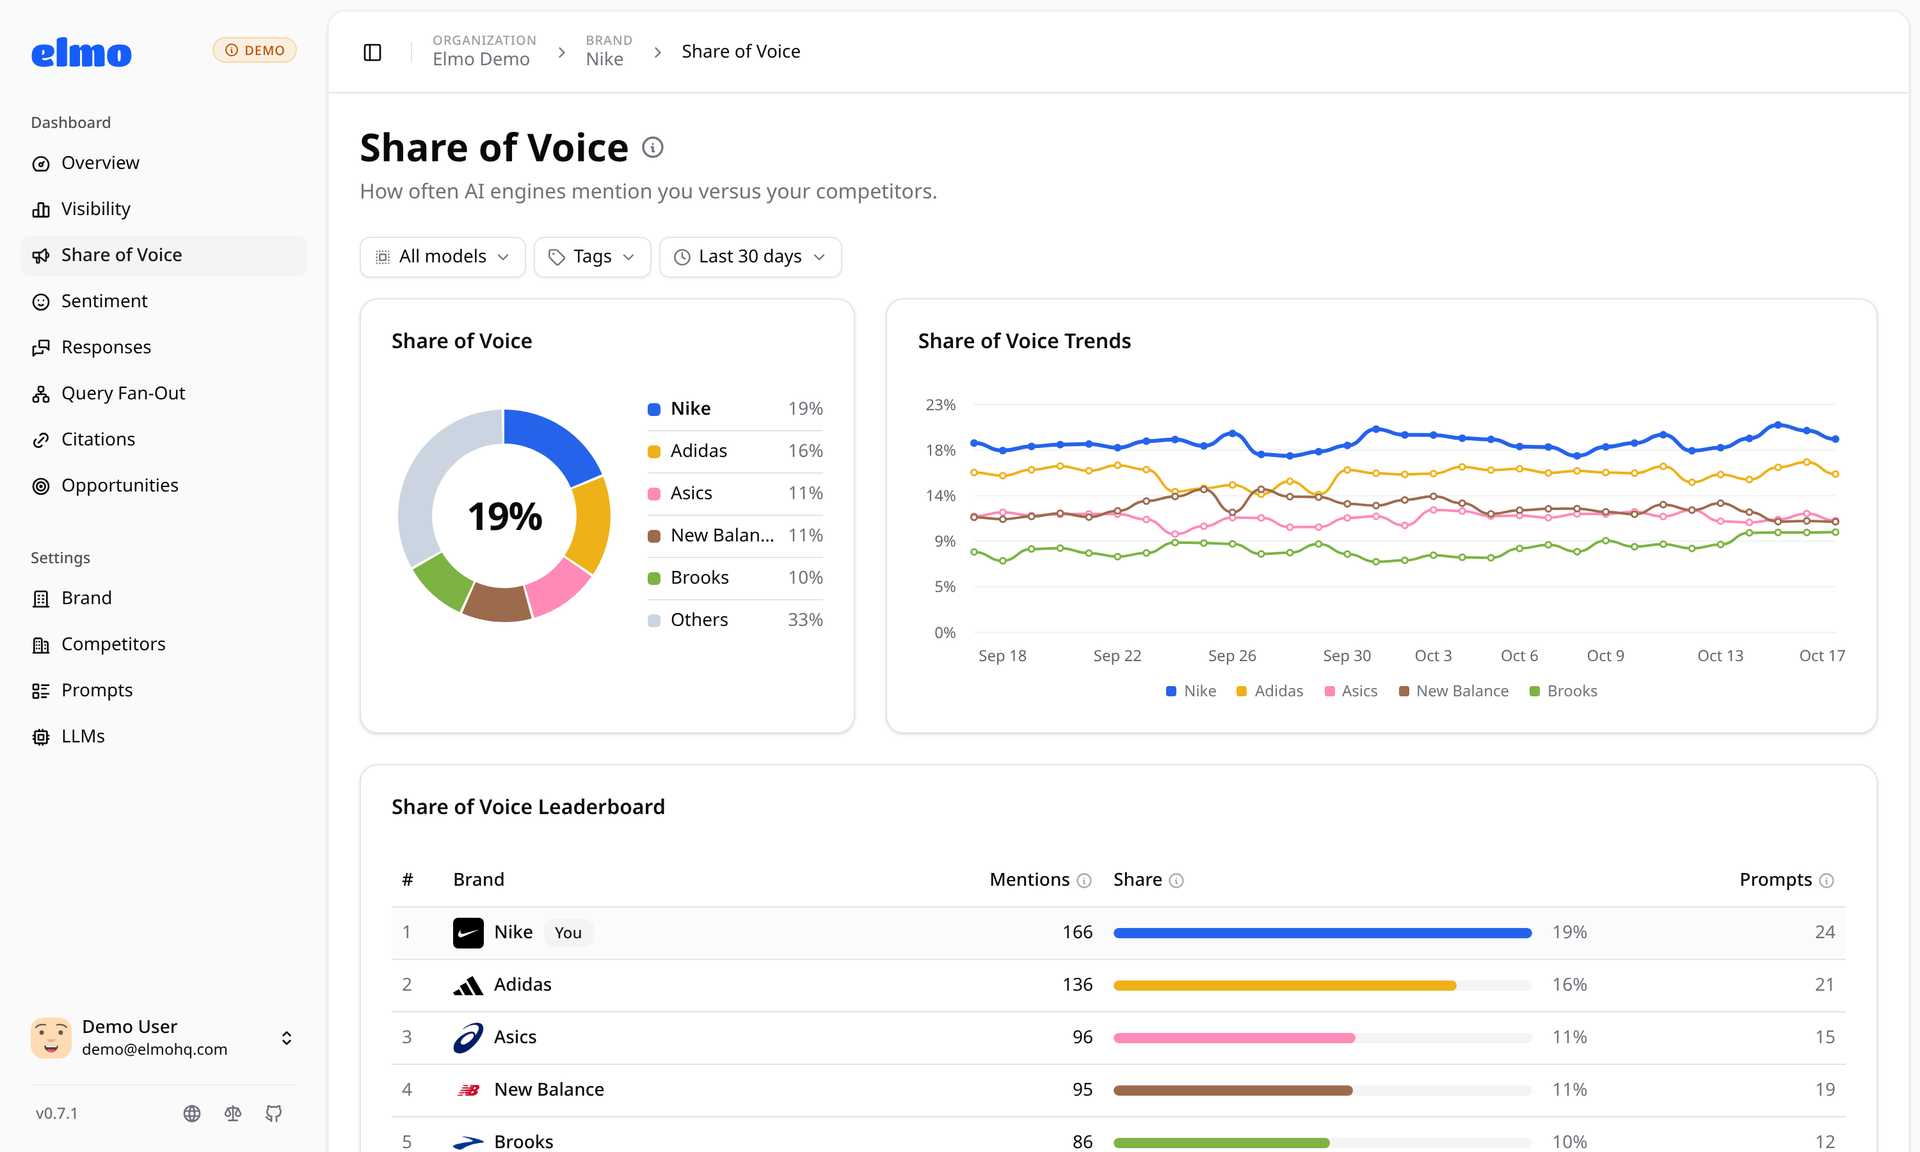1920x1152 pixels.
Task: Click the Prompts column info icon
Action: click(x=1826, y=880)
